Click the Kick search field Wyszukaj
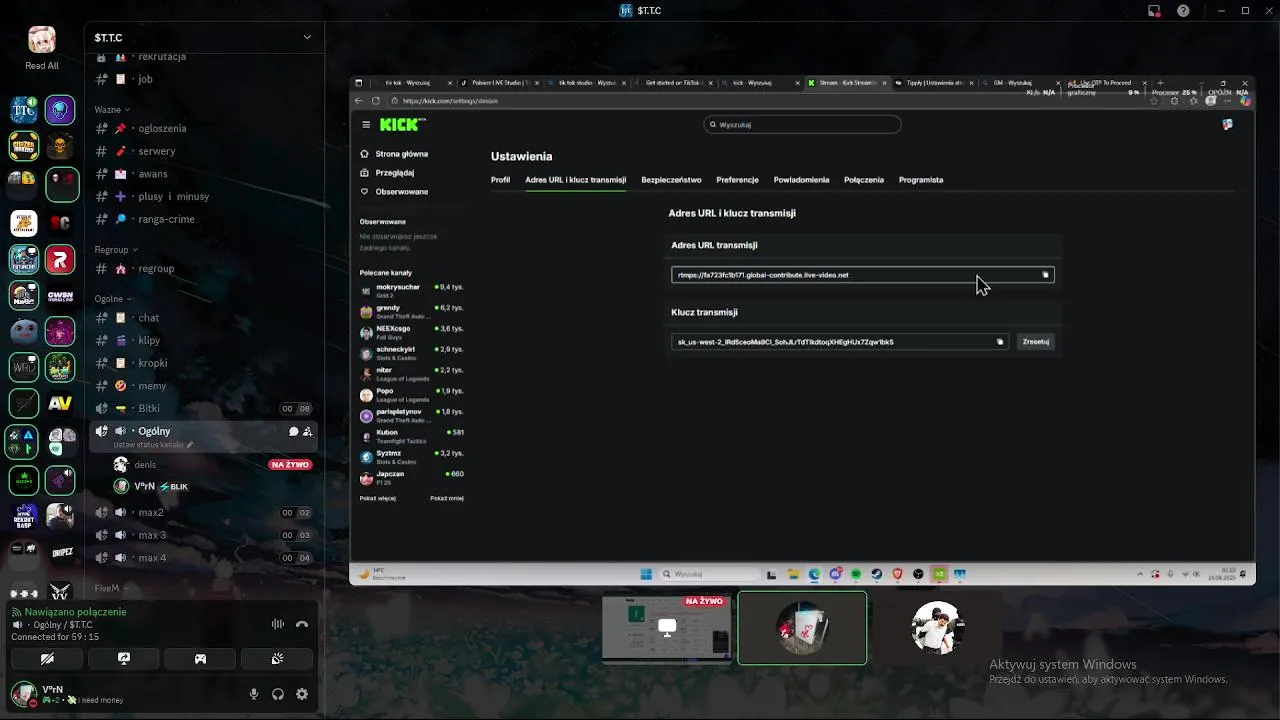Screen dimensions: 1280x720 tap(802, 124)
